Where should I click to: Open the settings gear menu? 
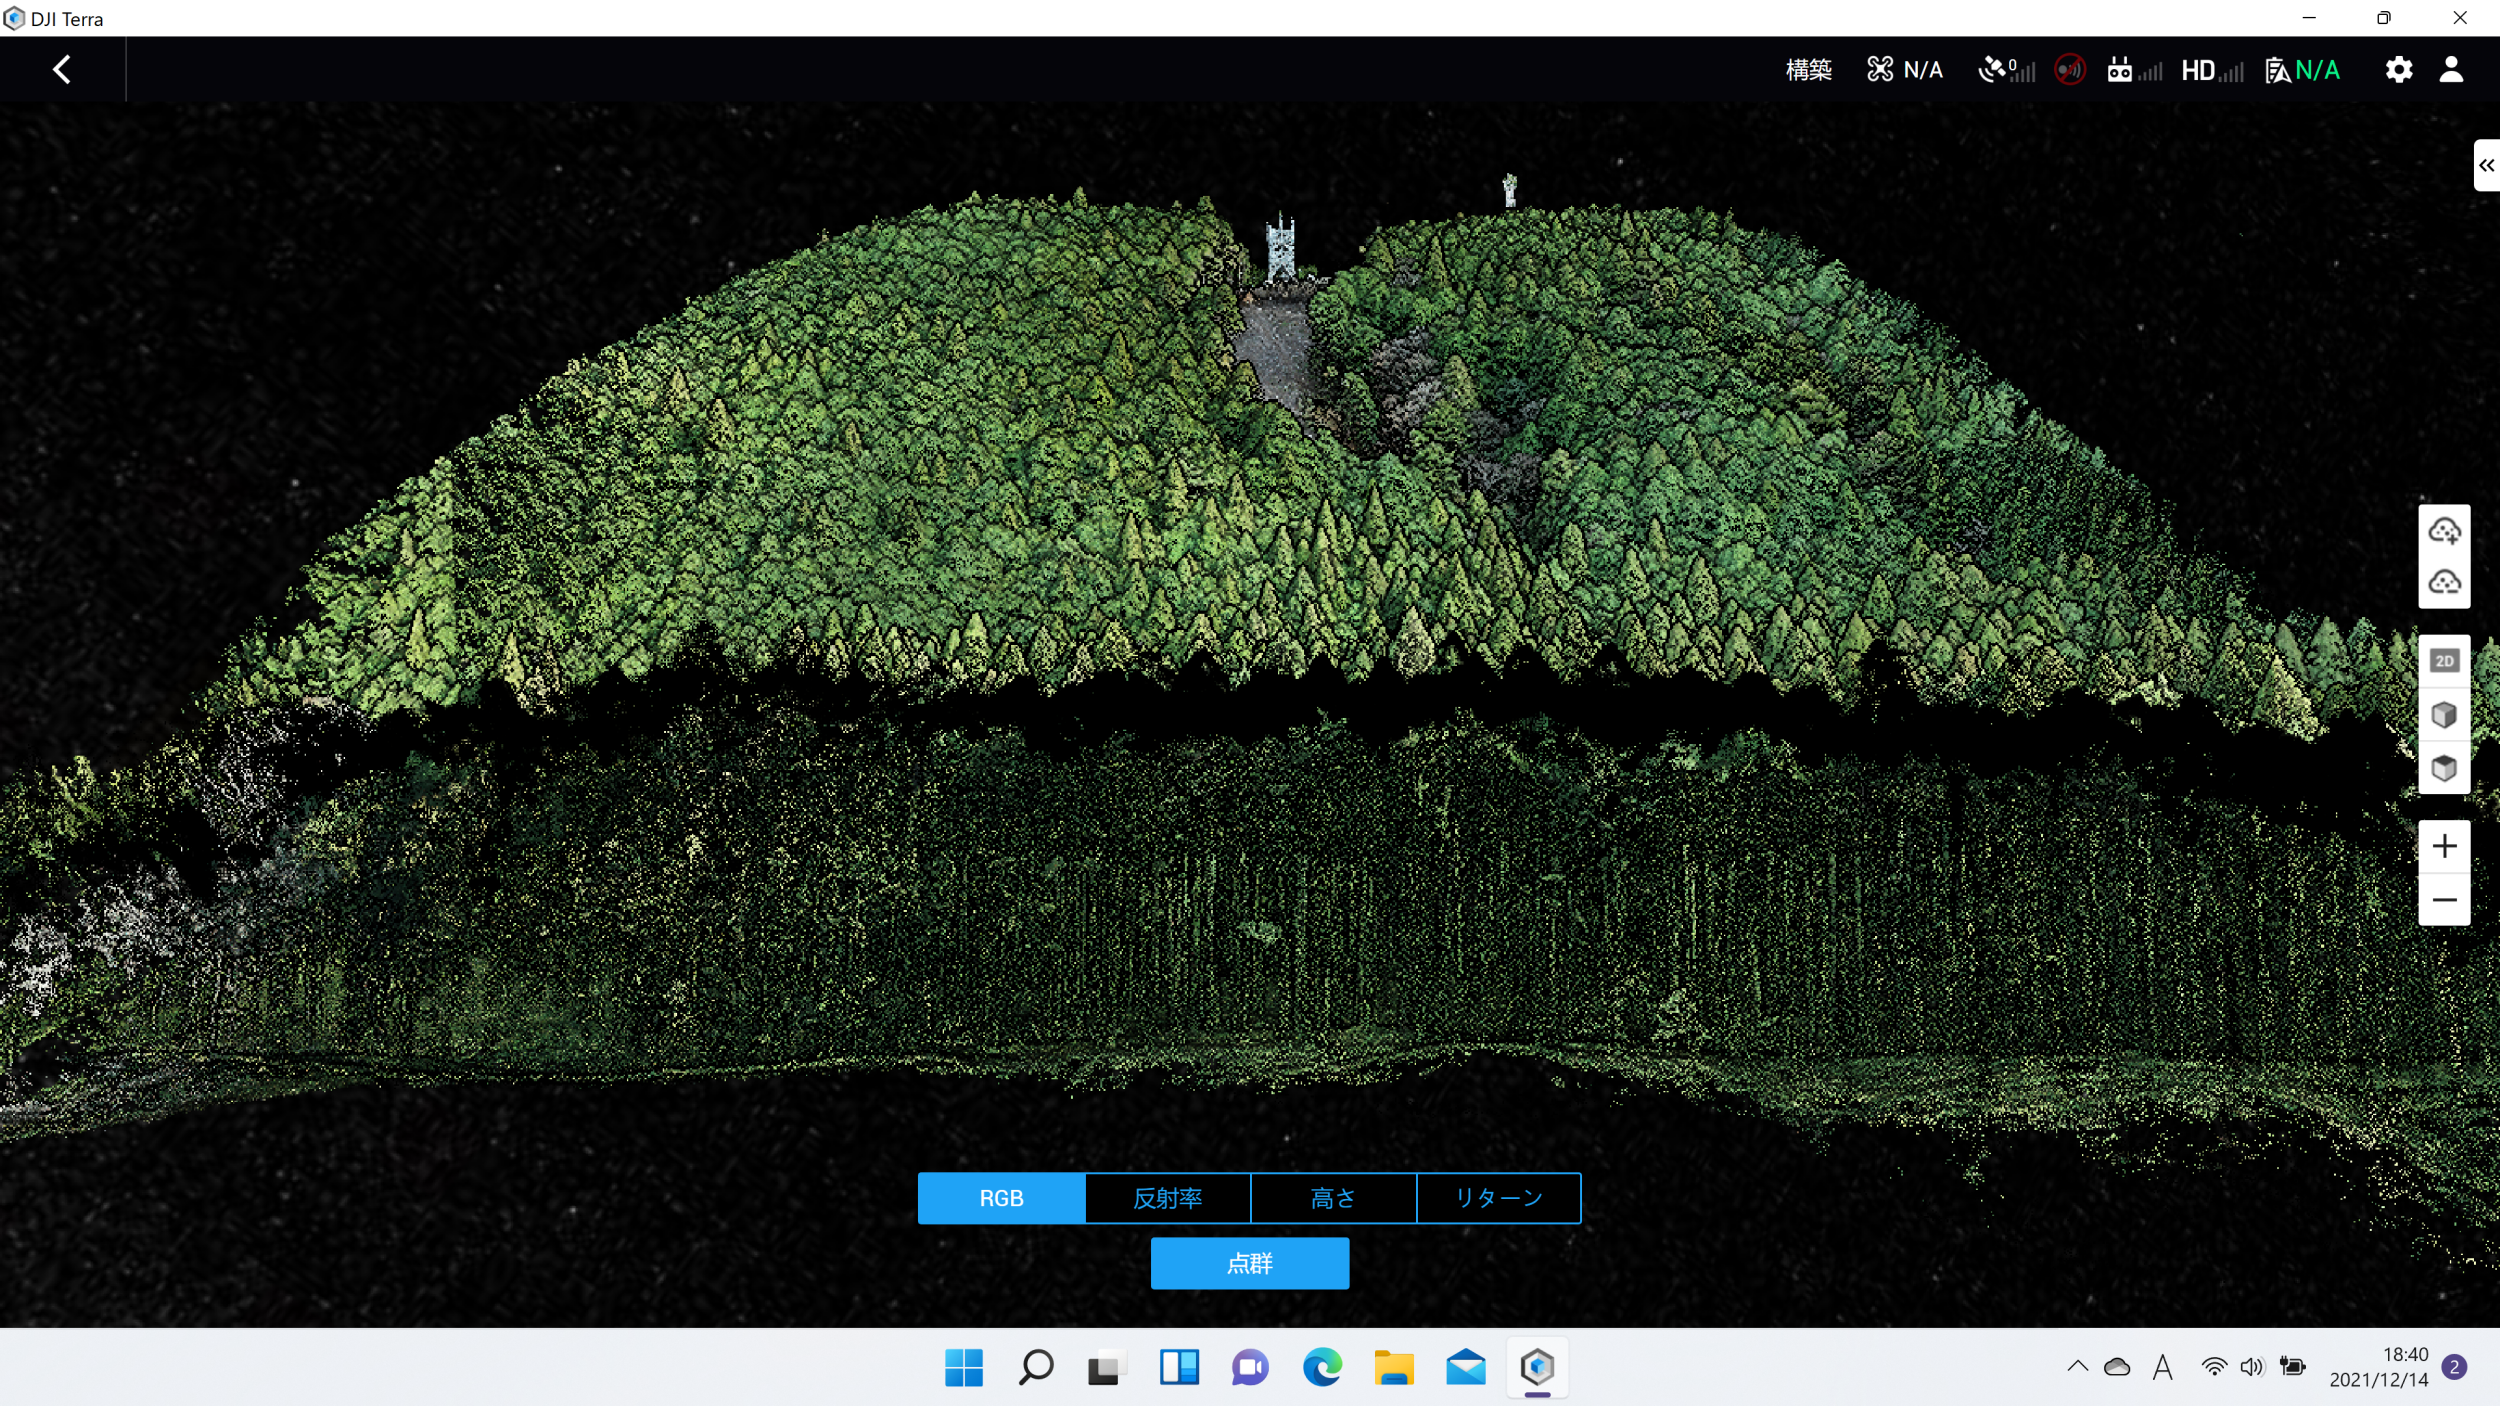[x=2398, y=69]
